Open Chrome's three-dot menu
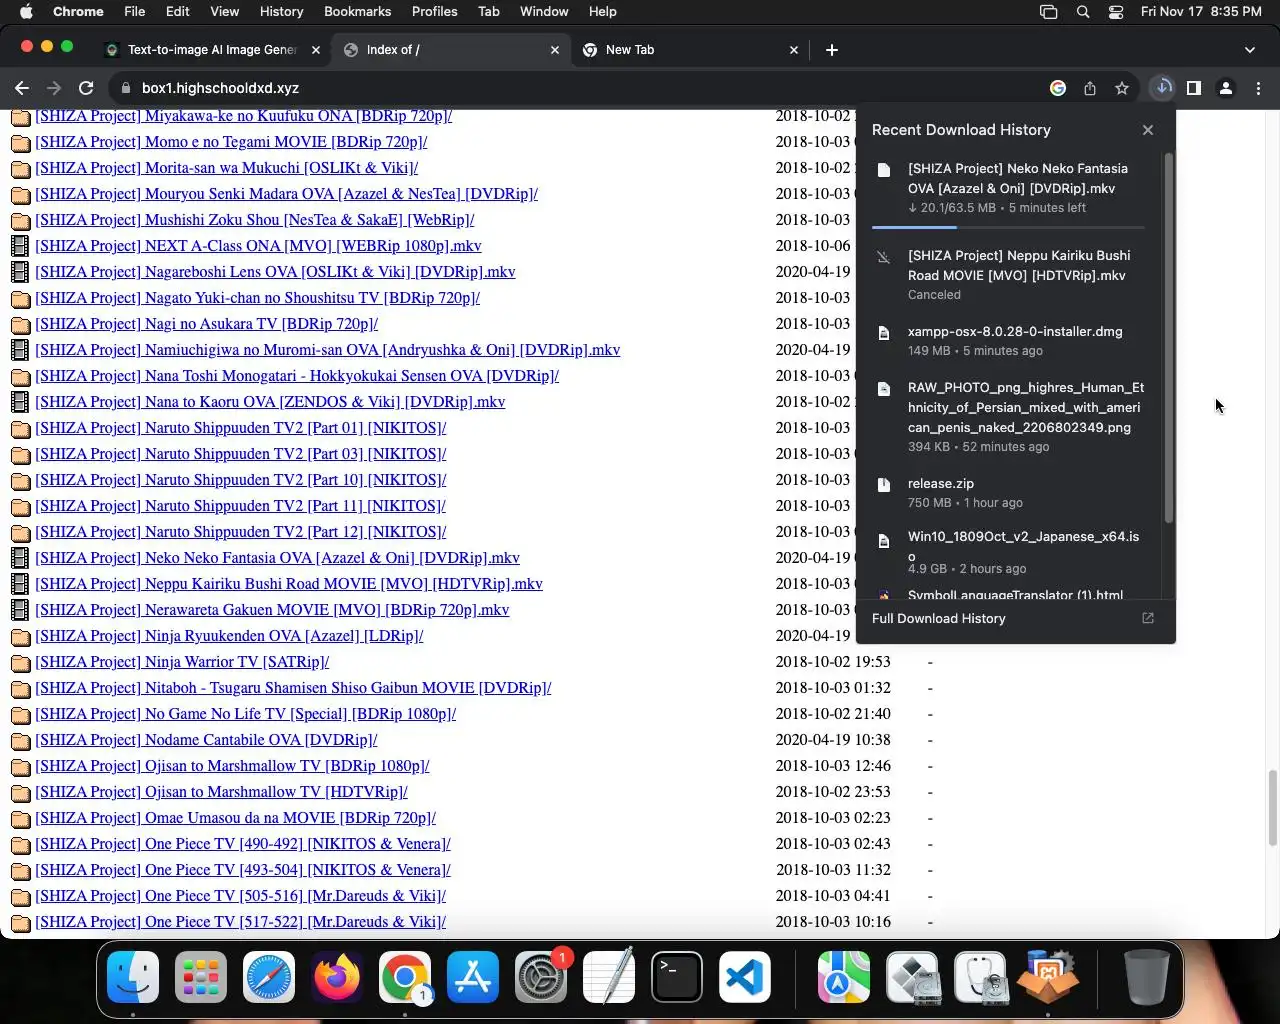Viewport: 1280px width, 1024px height. 1258,88
